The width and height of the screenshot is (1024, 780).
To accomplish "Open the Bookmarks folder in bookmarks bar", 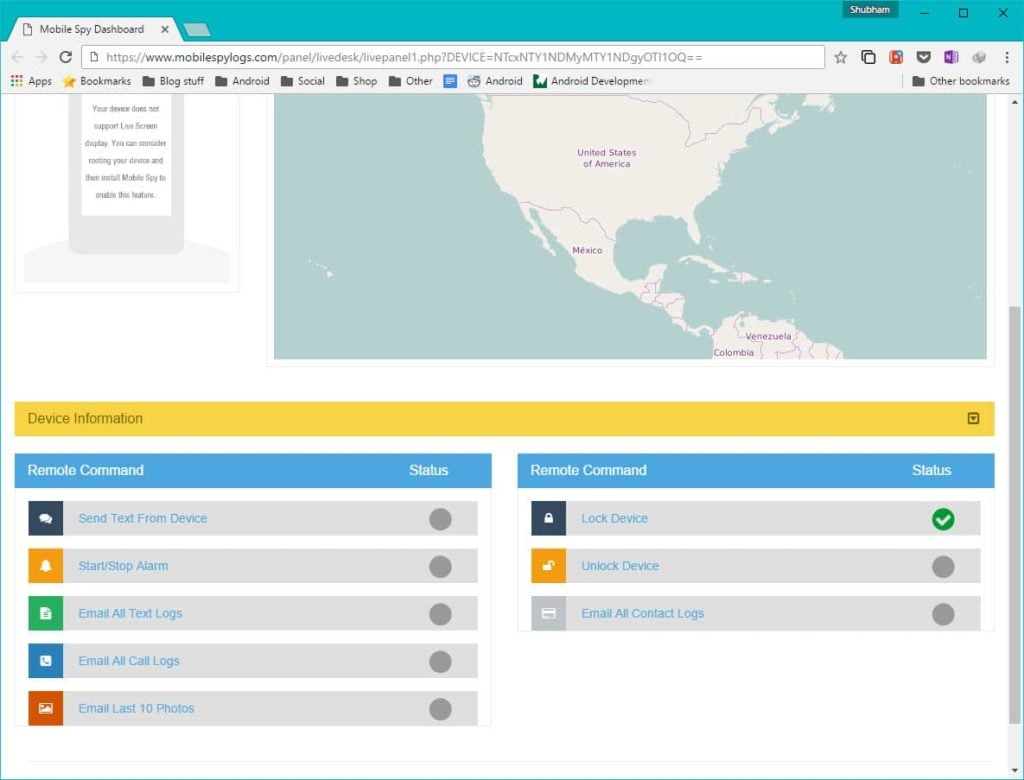I will pos(97,81).
